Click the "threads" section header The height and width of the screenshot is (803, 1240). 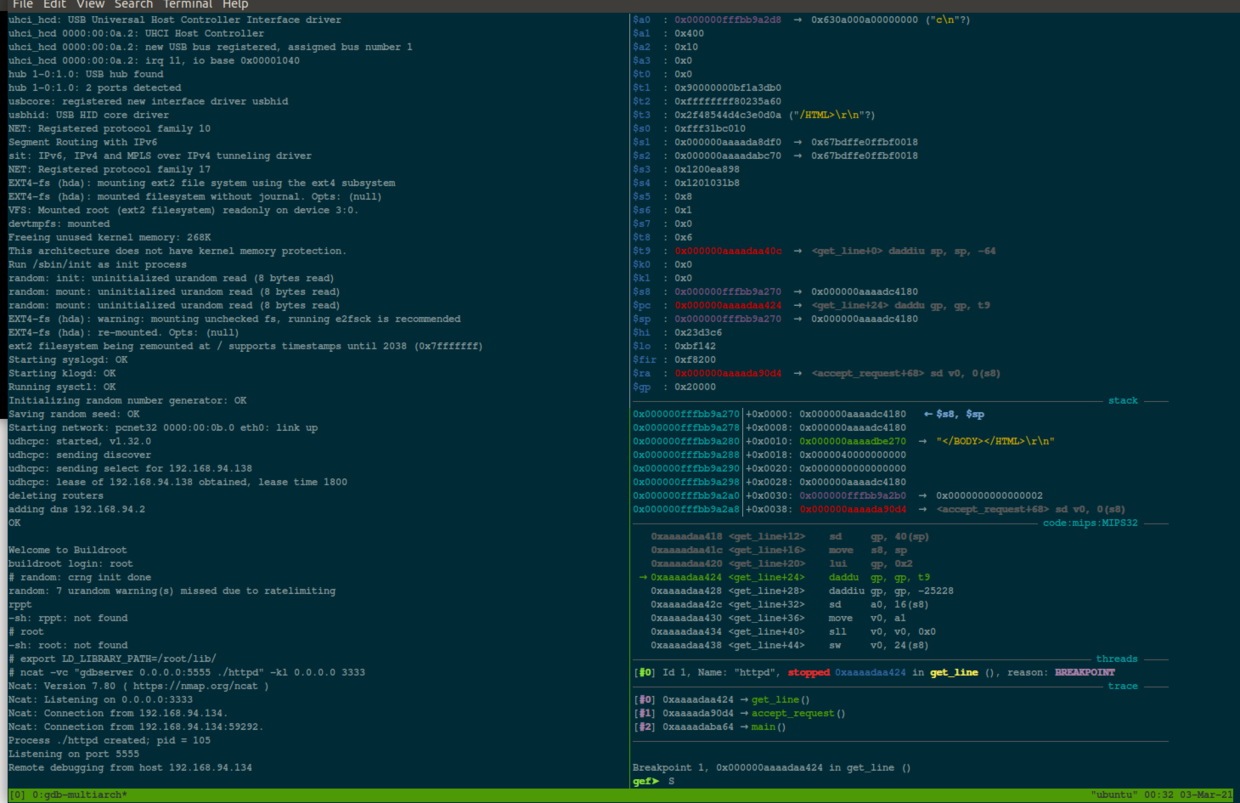click(x=1117, y=659)
